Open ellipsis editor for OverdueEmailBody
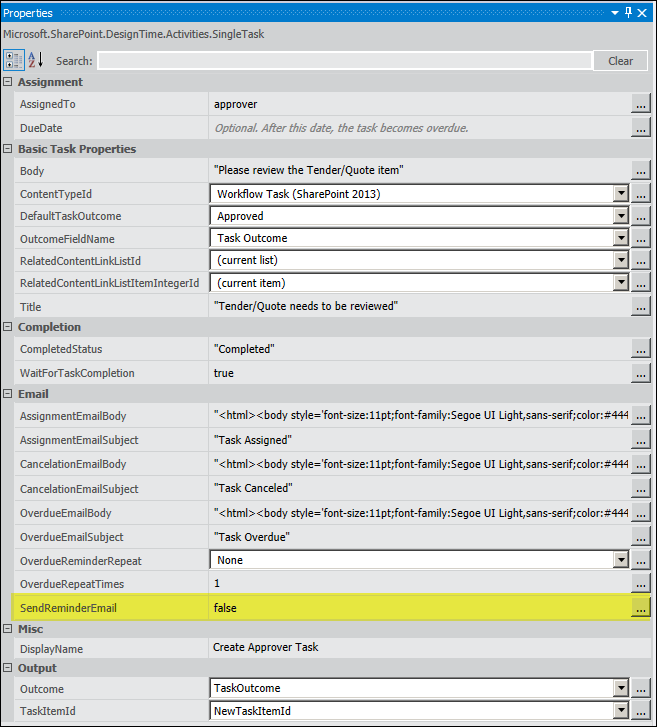This screenshot has height=727, width=657. click(641, 513)
